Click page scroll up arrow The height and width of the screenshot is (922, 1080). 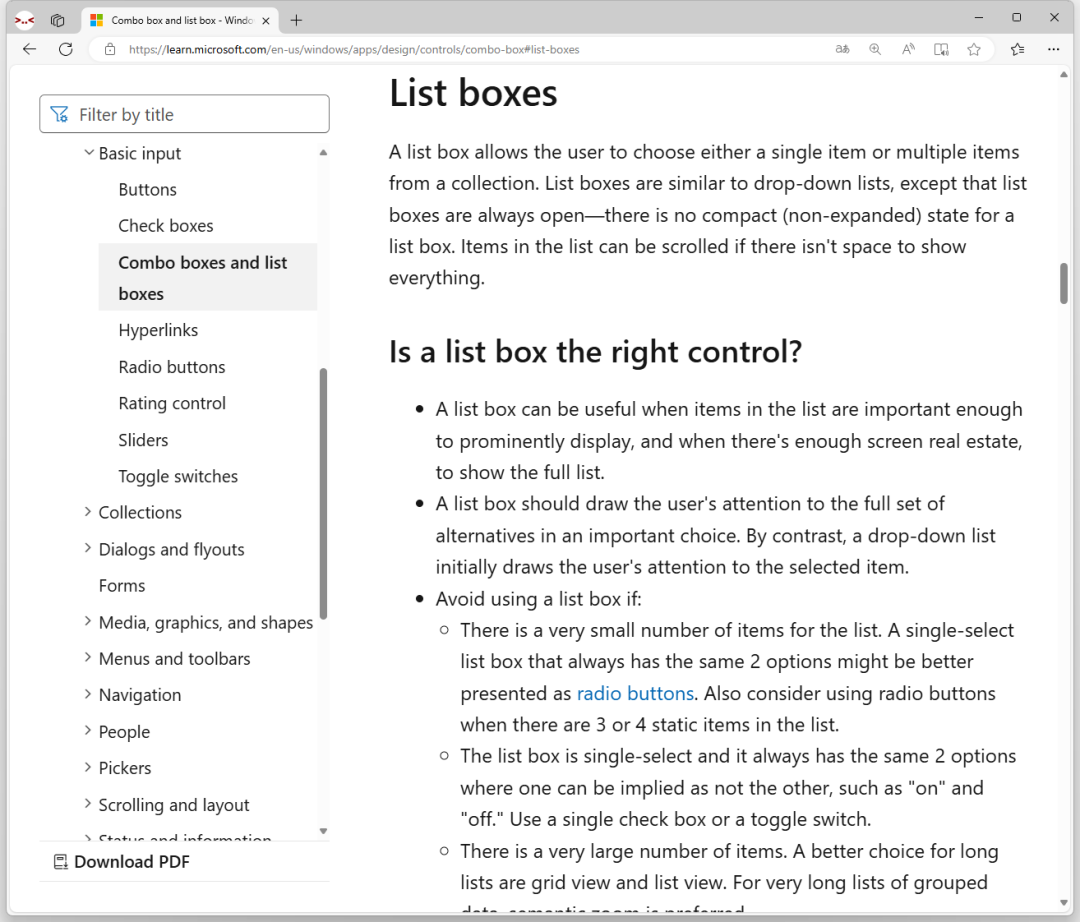click(x=1063, y=74)
